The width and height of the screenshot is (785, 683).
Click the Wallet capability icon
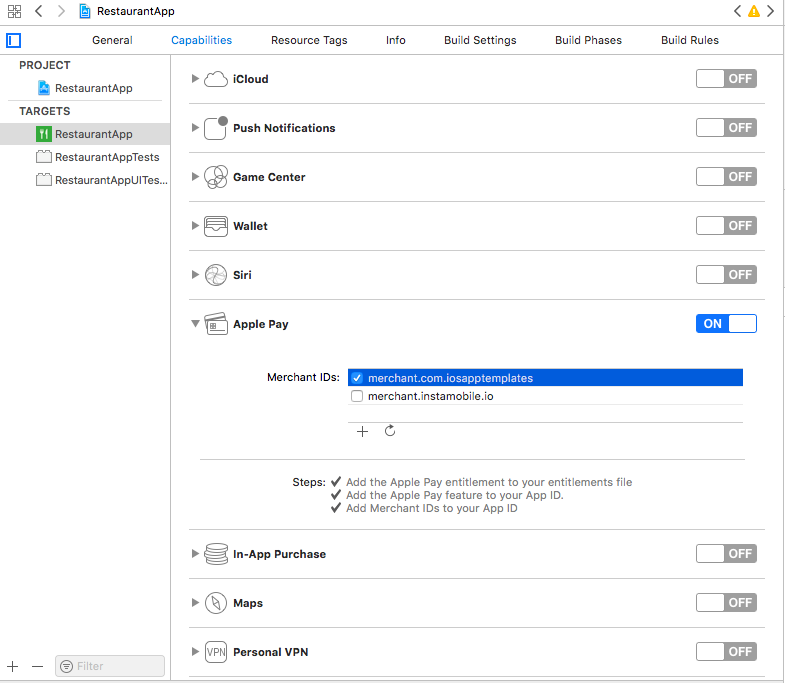216,226
